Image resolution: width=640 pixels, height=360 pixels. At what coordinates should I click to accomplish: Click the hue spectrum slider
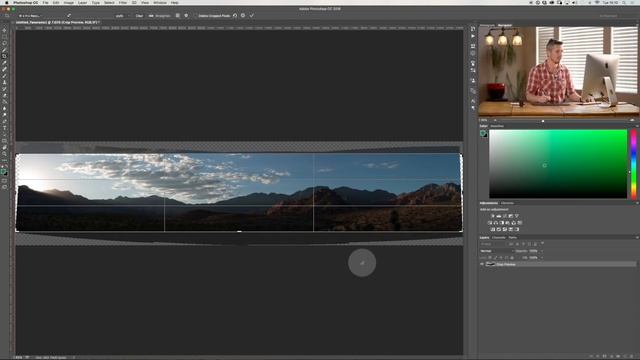click(x=633, y=164)
